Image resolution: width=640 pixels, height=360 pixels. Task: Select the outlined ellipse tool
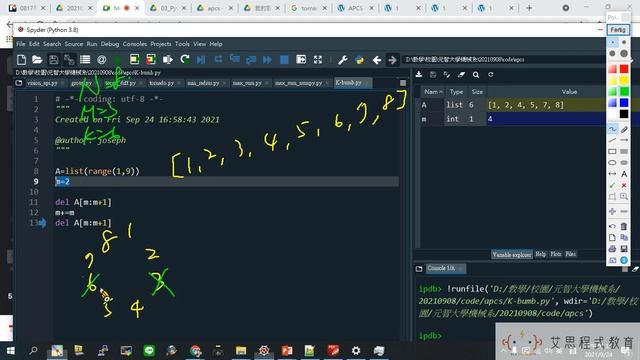(612, 162)
